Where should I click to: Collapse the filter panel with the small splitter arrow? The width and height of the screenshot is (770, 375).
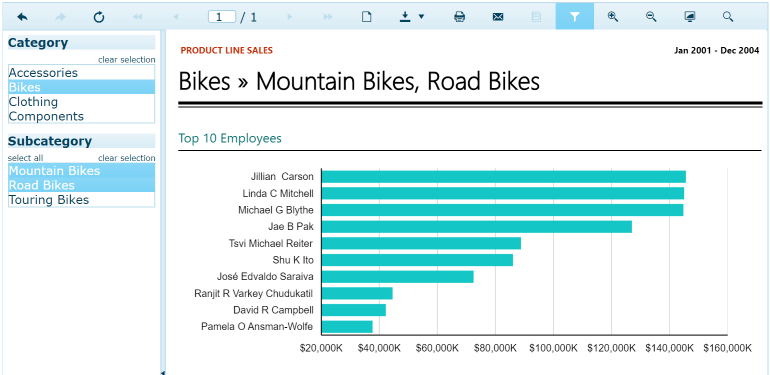click(163, 373)
